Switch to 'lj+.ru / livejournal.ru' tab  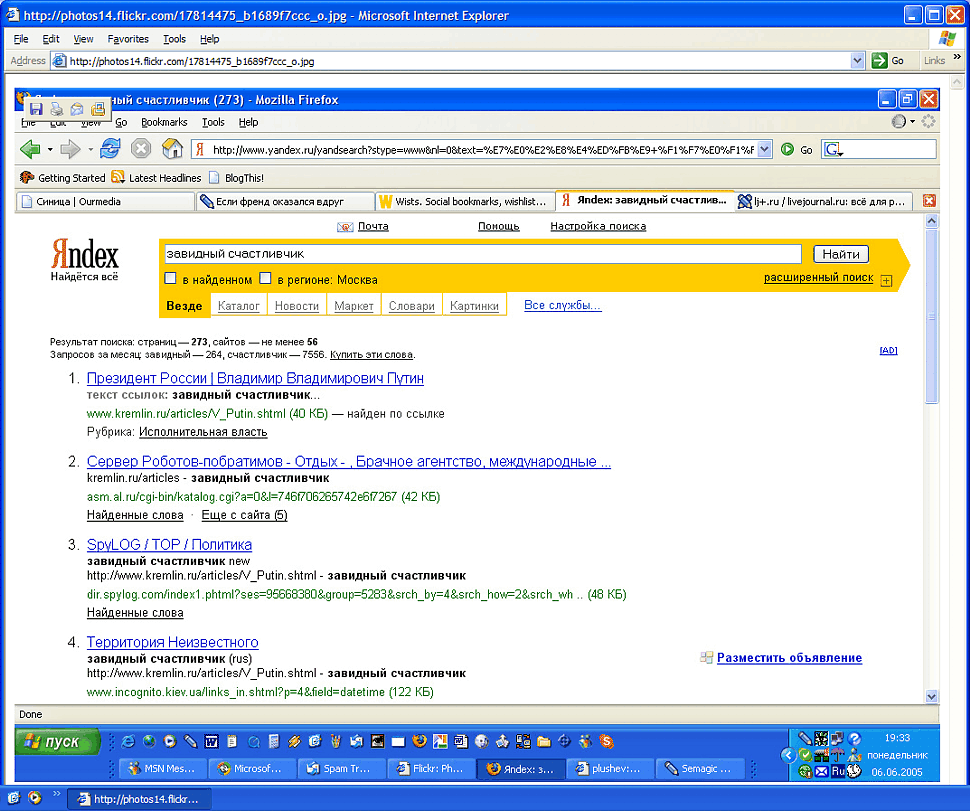[x=823, y=201]
